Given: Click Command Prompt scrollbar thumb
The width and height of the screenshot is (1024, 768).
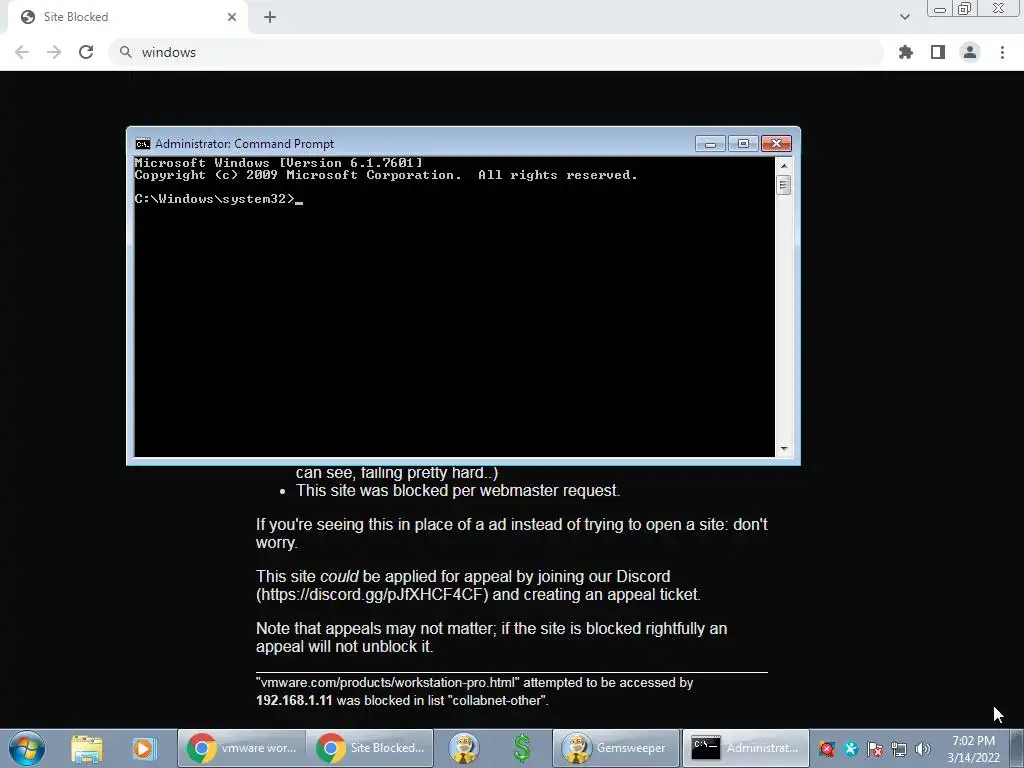Looking at the screenshot, I should 784,185.
